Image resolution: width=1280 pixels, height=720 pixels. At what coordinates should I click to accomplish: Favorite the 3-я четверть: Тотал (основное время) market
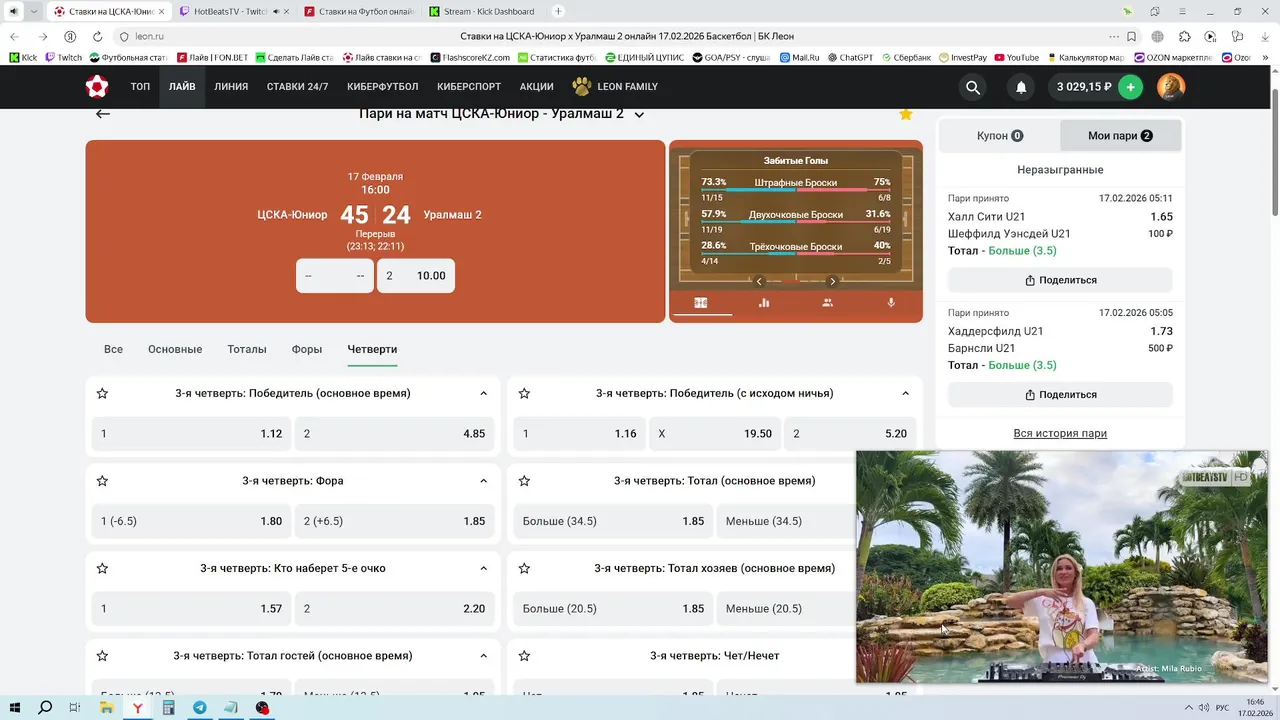click(x=524, y=481)
